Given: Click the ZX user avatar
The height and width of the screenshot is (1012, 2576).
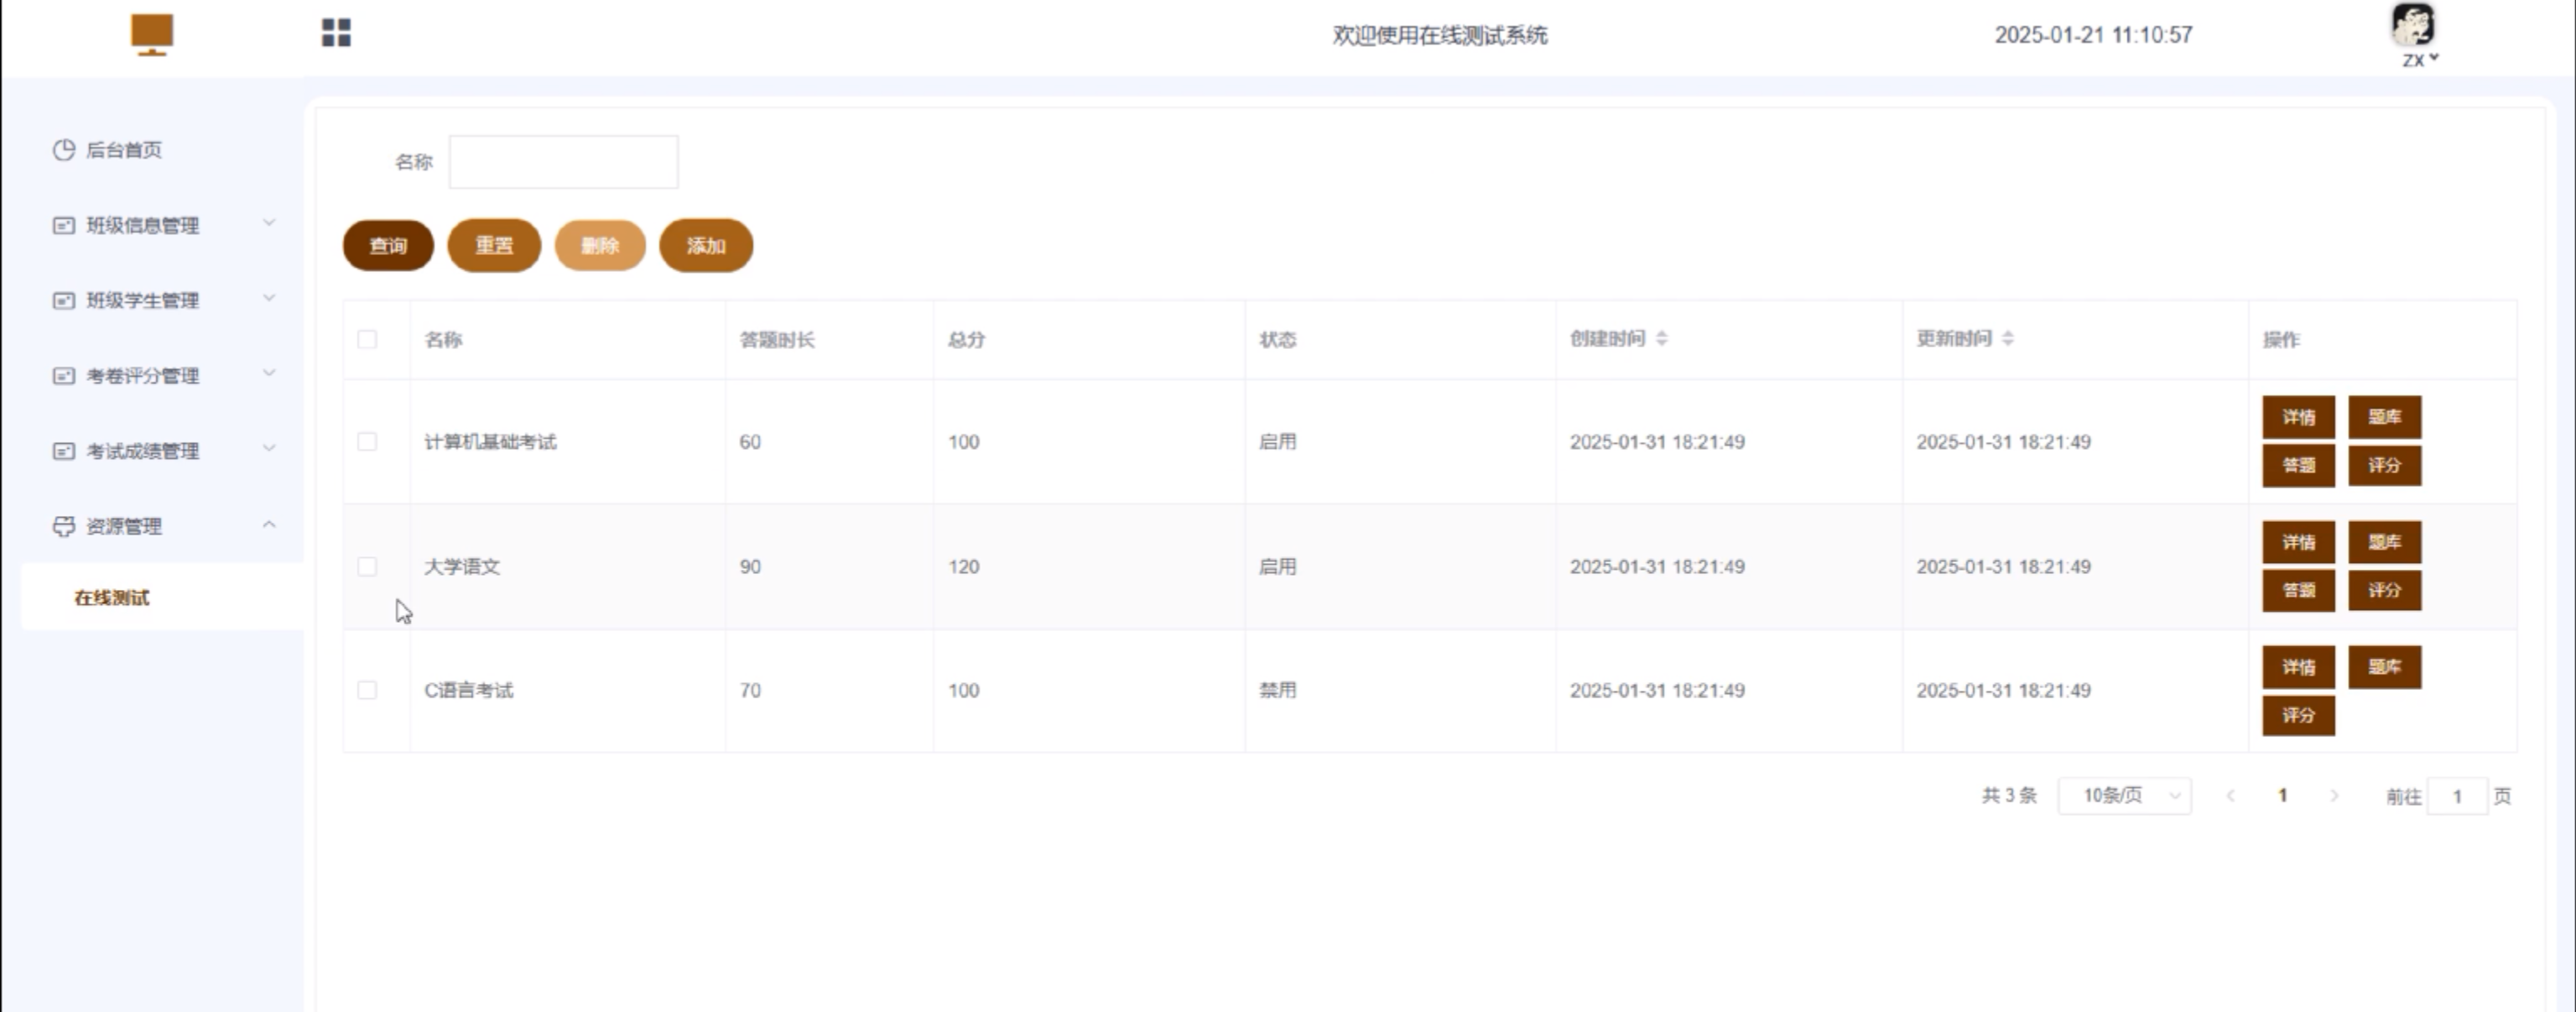Looking at the screenshot, I should pyautogui.click(x=2413, y=25).
